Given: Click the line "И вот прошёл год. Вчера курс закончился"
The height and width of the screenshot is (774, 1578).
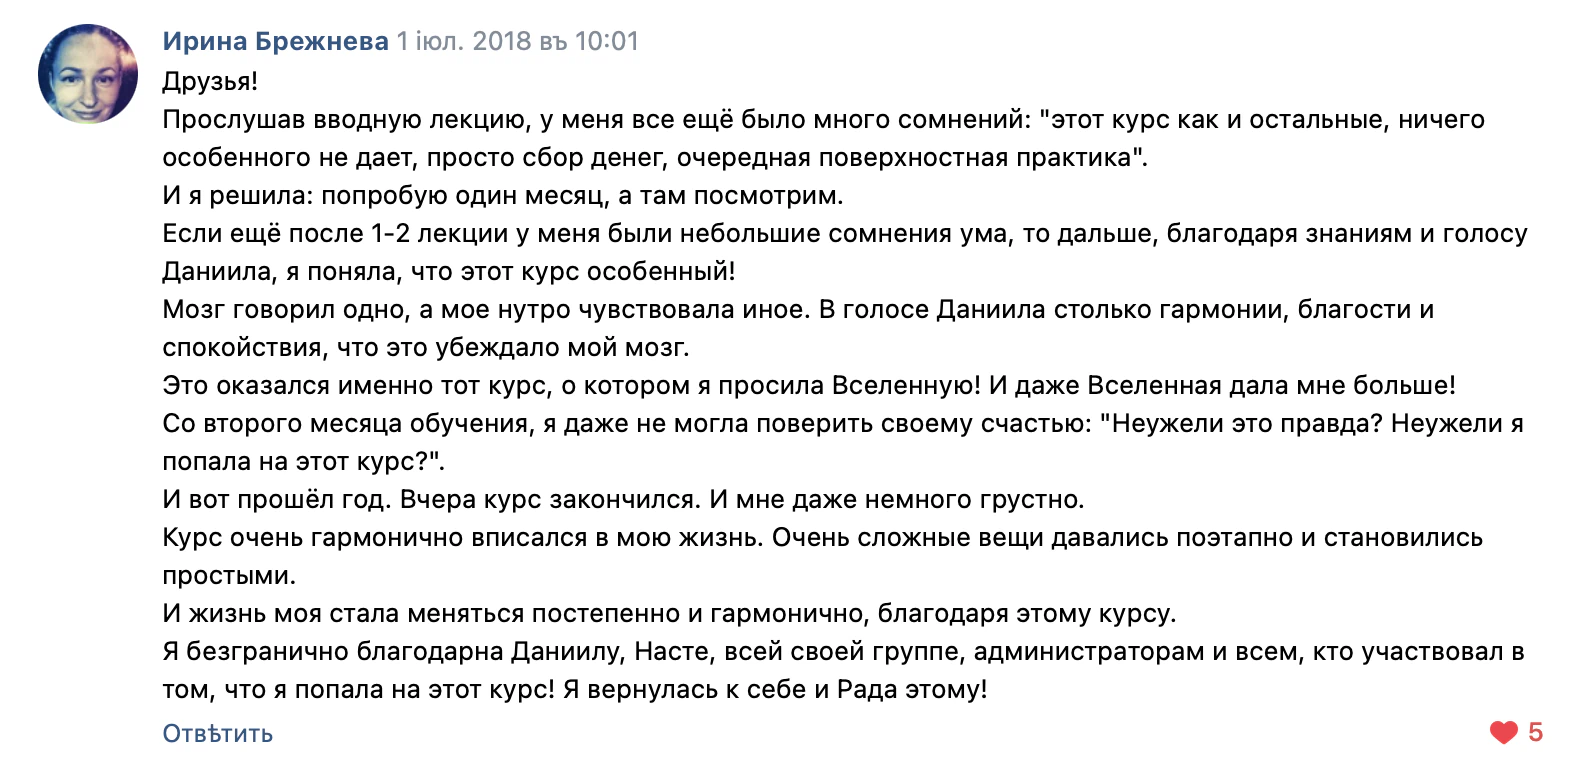Looking at the screenshot, I should pyautogui.click(x=624, y=500).
